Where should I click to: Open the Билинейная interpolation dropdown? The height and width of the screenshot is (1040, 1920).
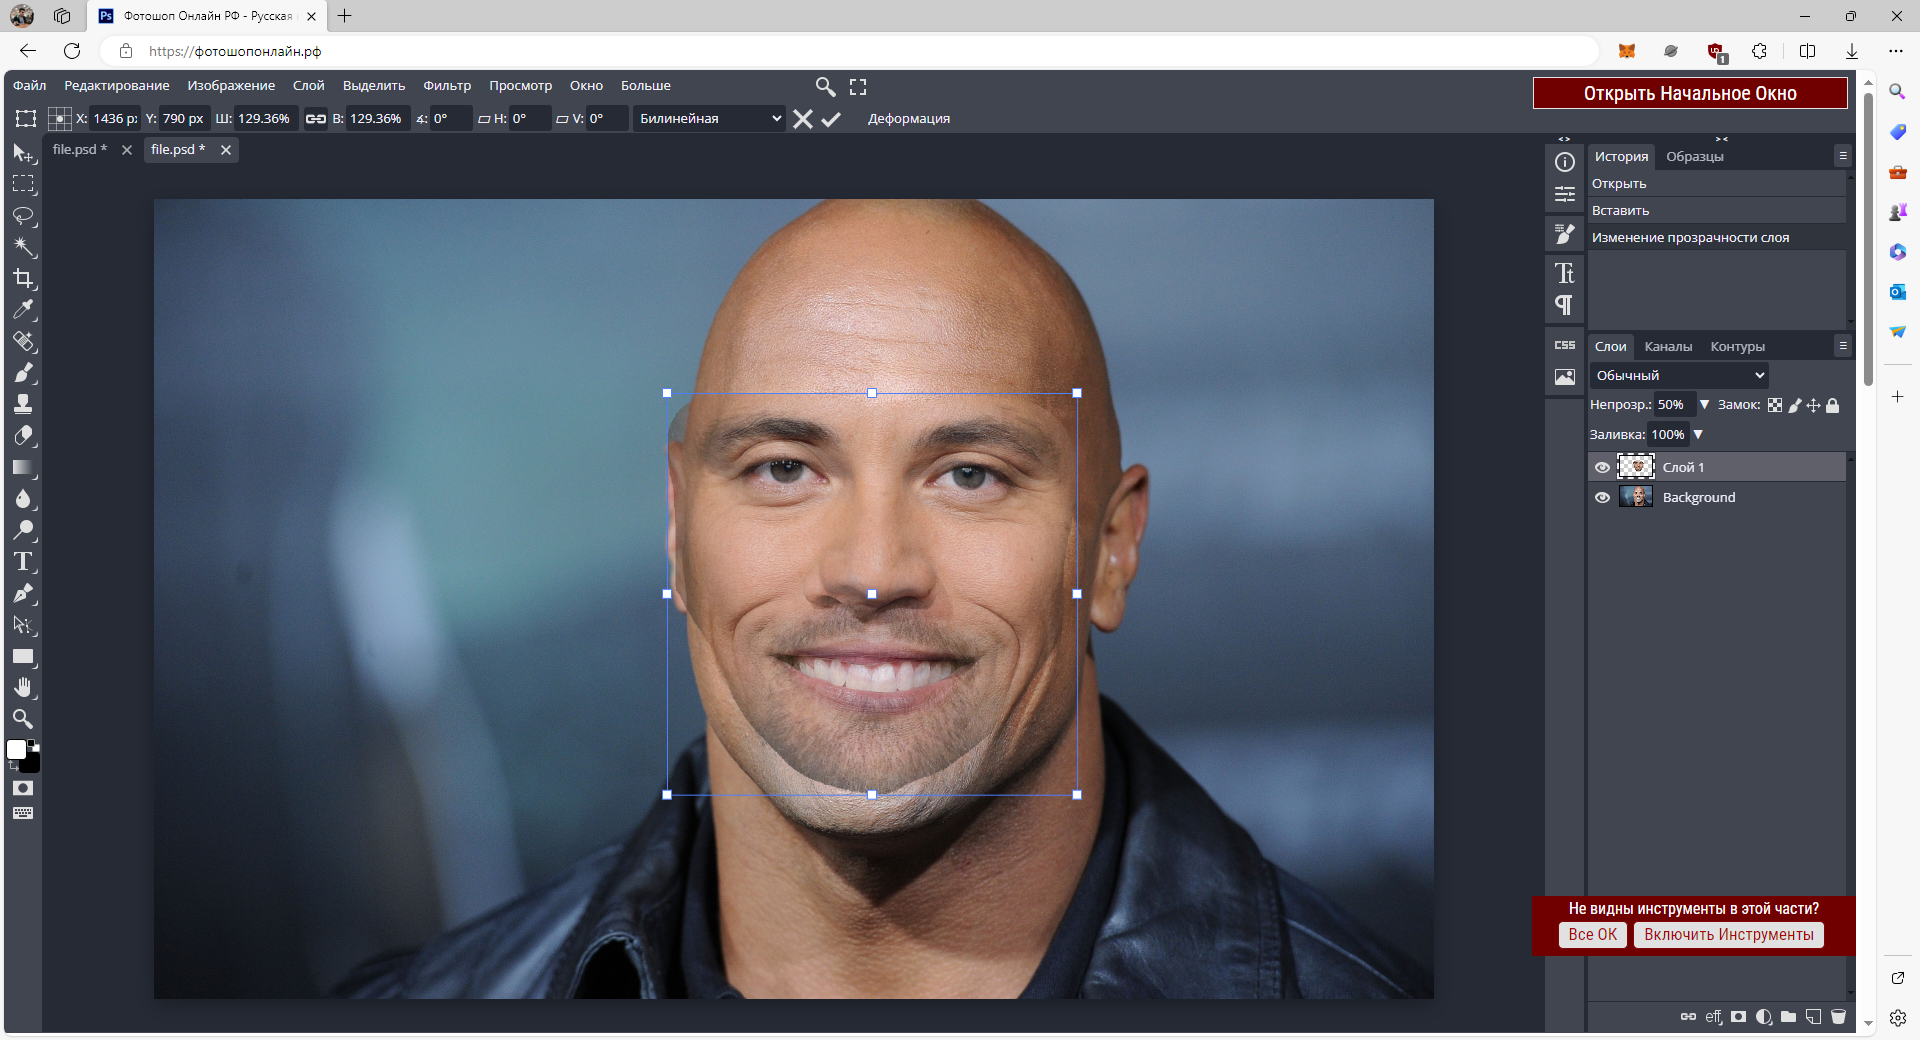709,119
